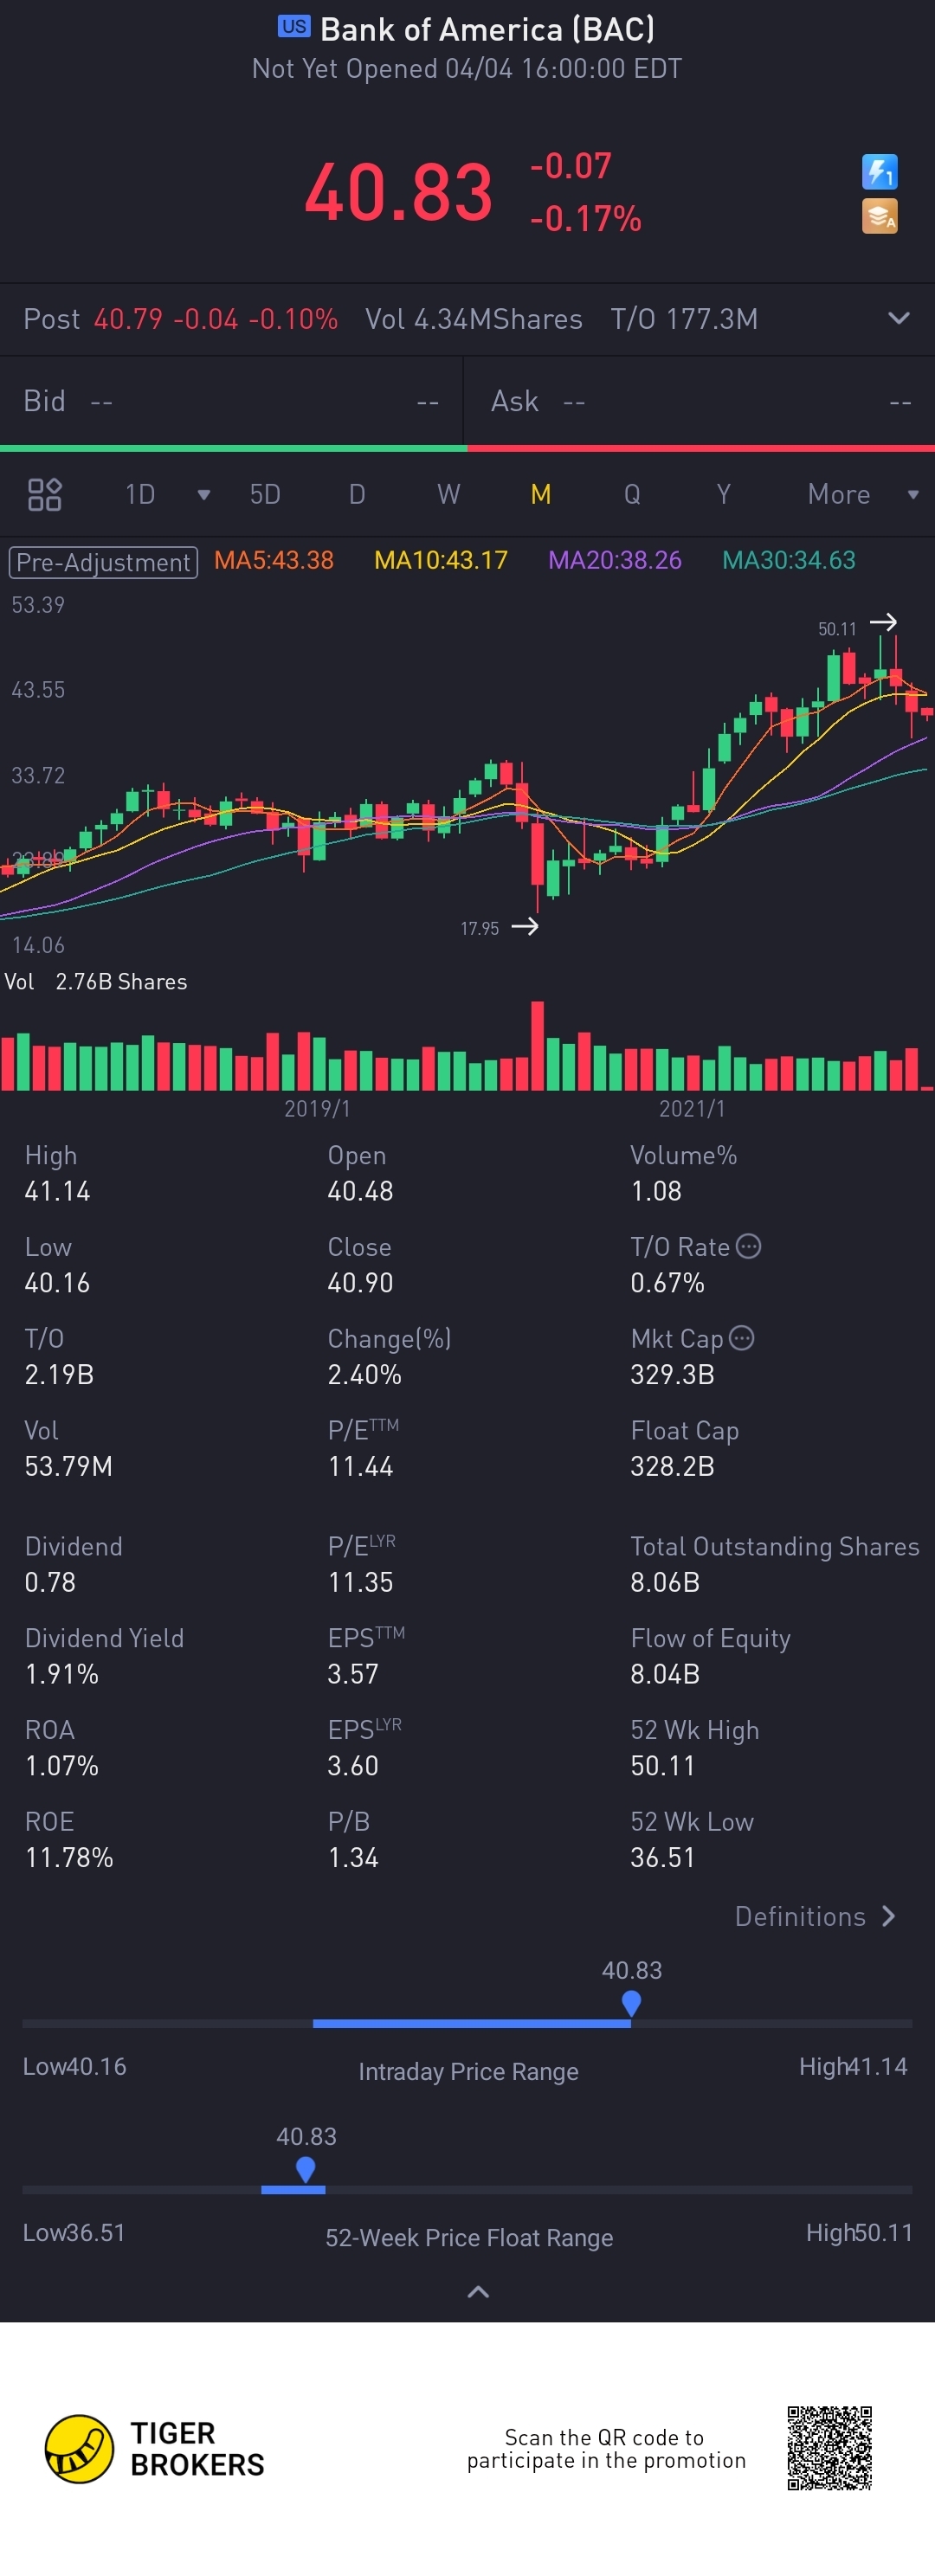Tap the Mkt Cap info icon

[741, 1338]
